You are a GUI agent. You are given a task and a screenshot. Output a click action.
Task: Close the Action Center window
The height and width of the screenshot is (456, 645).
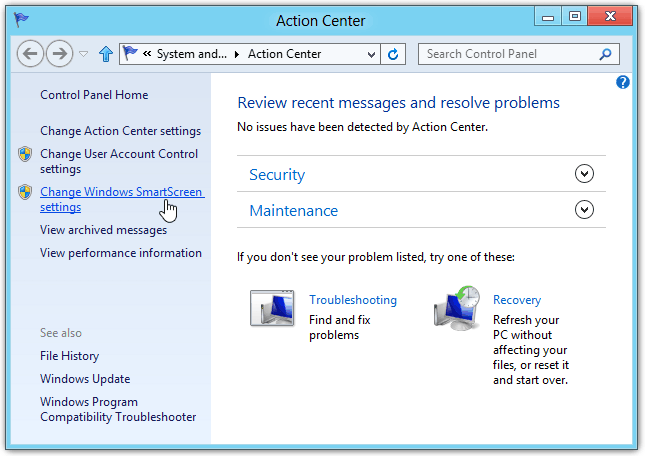(610, 16)
